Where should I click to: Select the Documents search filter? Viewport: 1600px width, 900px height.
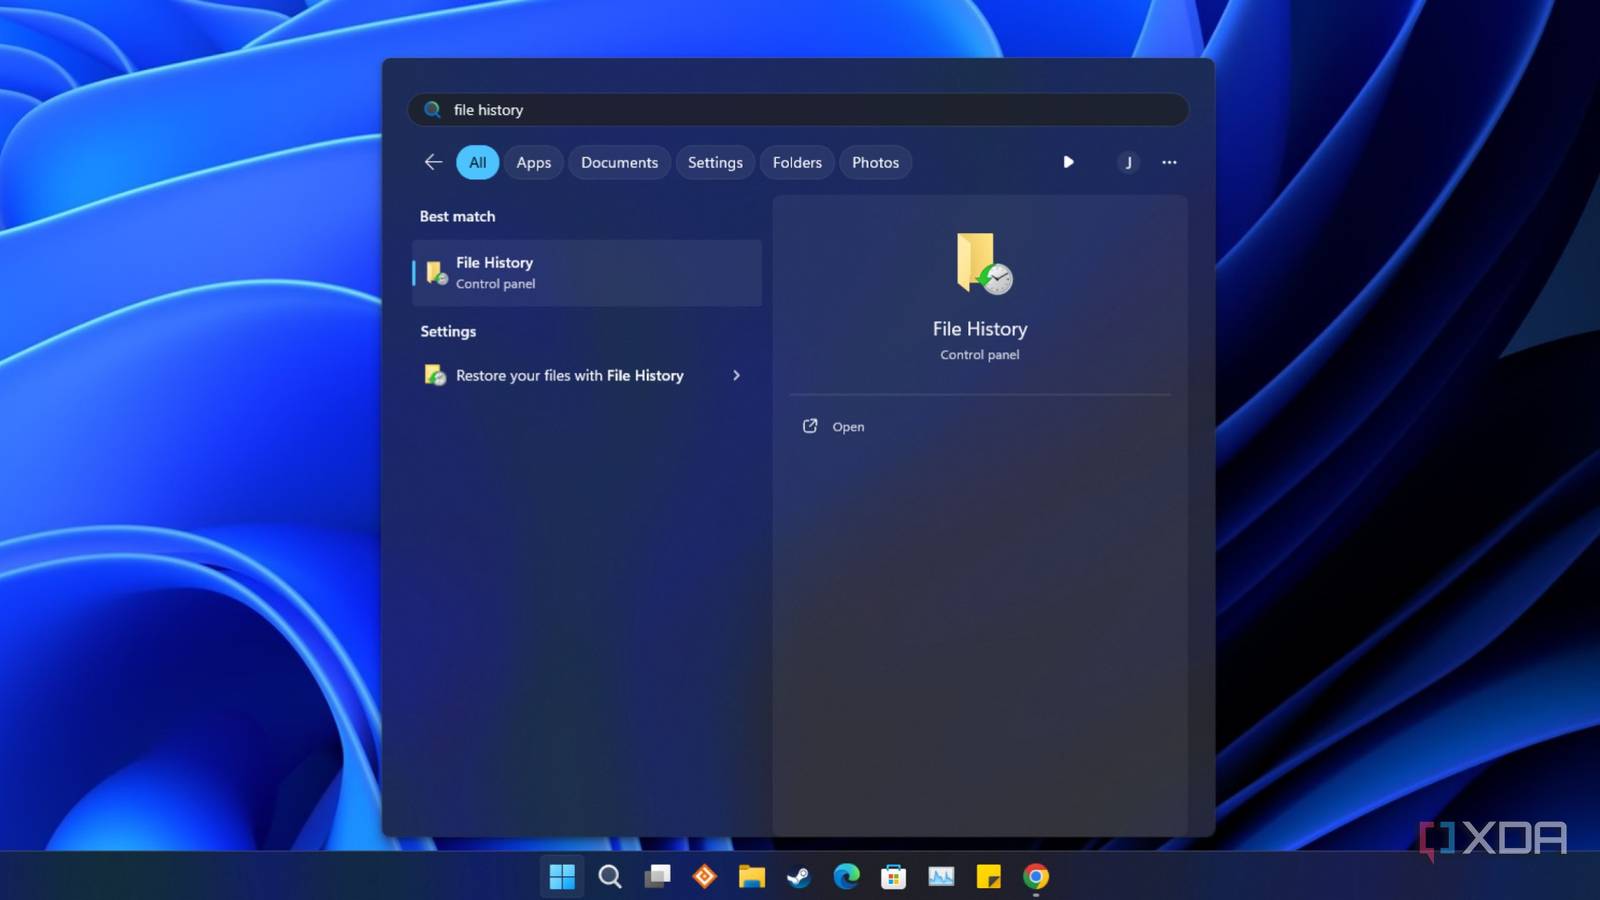click(x=619, y=162)
